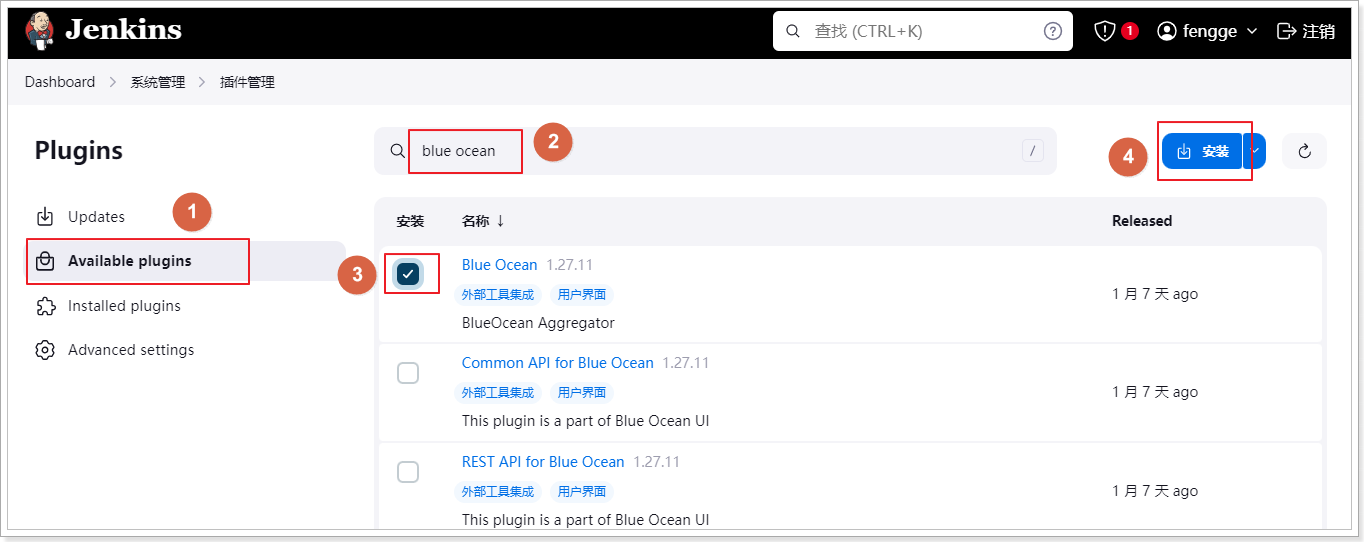Image resolution: width=1364 pixels, height=542 pixels.
Task: Check the Common API for Blue Ocean checkbox
Action: click(x=408, y=373)
